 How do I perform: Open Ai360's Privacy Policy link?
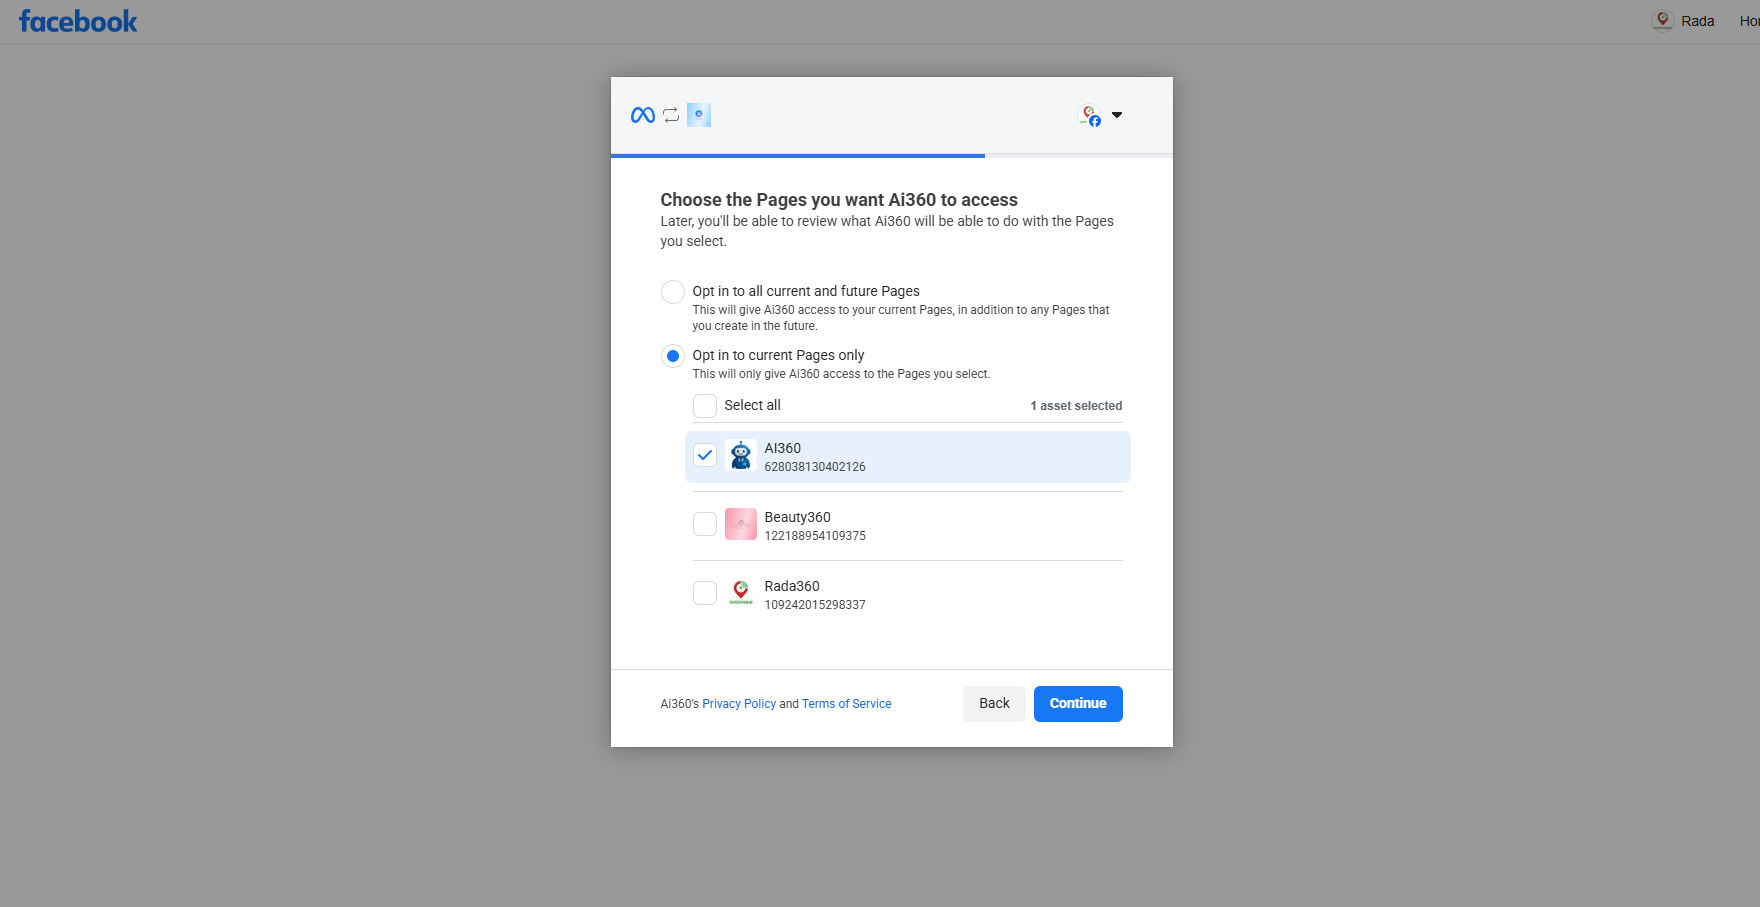(x=739, y=703)
